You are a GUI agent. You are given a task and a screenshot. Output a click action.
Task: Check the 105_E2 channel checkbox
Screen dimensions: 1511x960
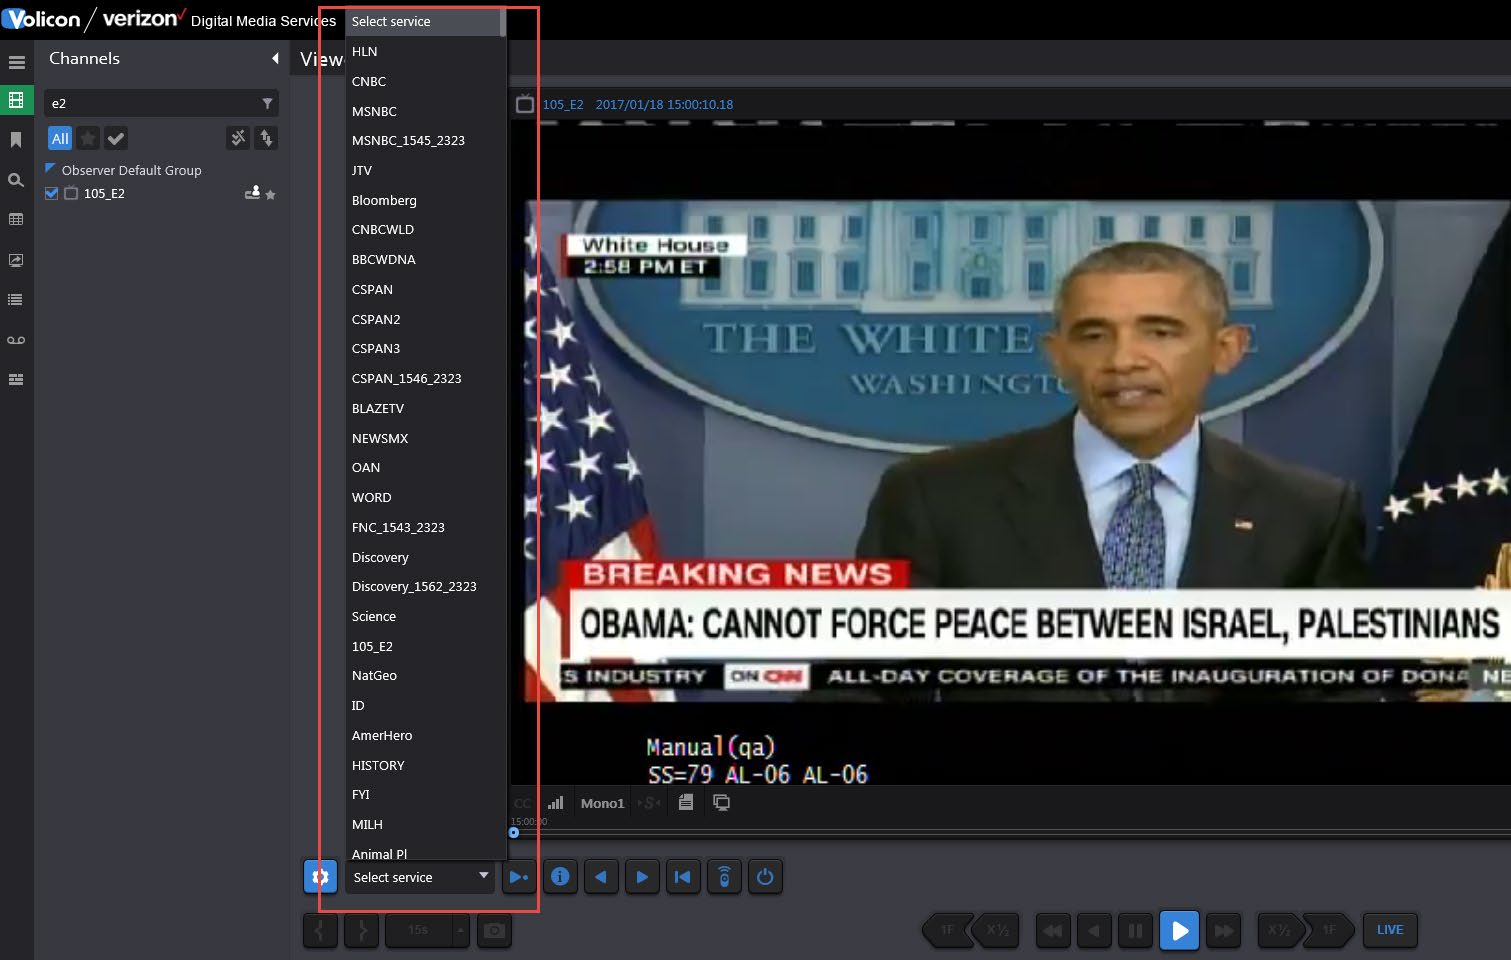click(x=52, y=193)
